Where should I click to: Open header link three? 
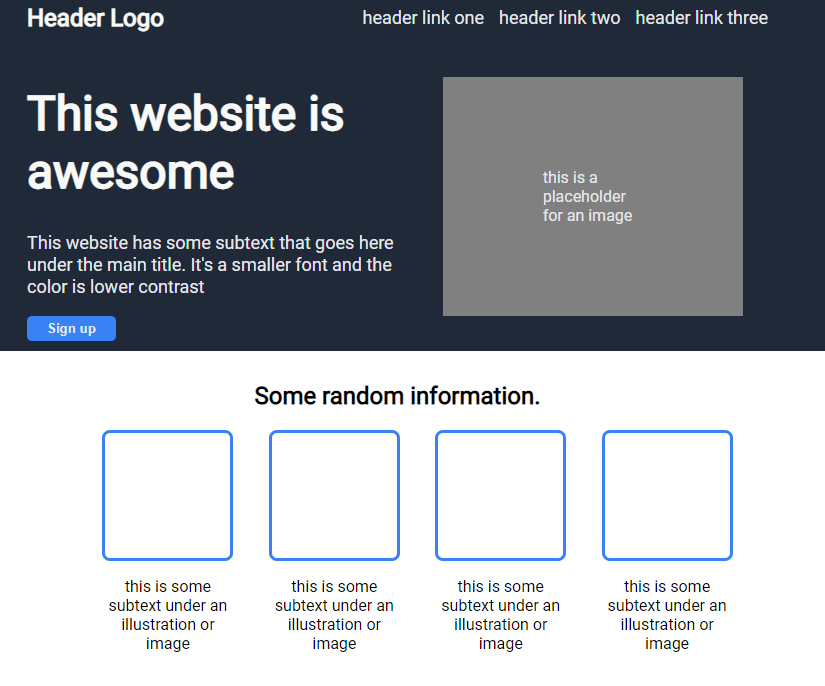(x=701, y=18)
